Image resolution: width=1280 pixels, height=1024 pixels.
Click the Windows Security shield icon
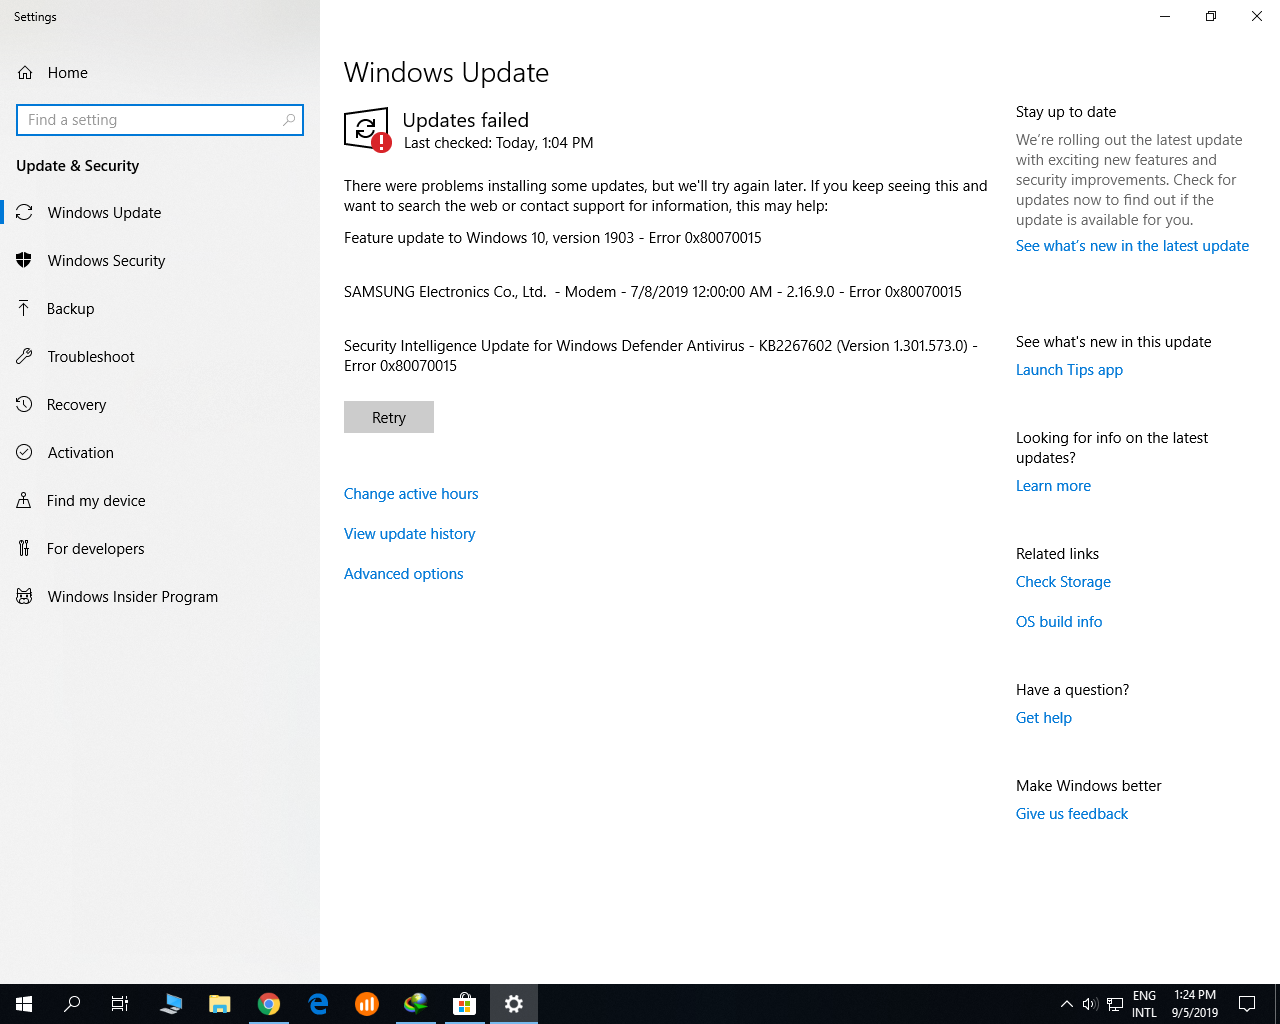24,260
